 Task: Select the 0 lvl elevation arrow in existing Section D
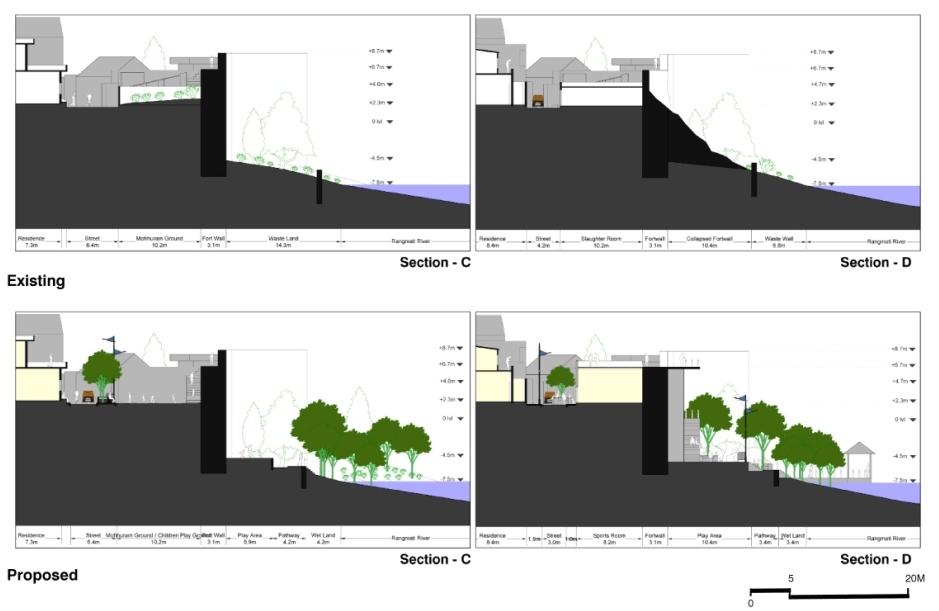click(x=831, y=123)
